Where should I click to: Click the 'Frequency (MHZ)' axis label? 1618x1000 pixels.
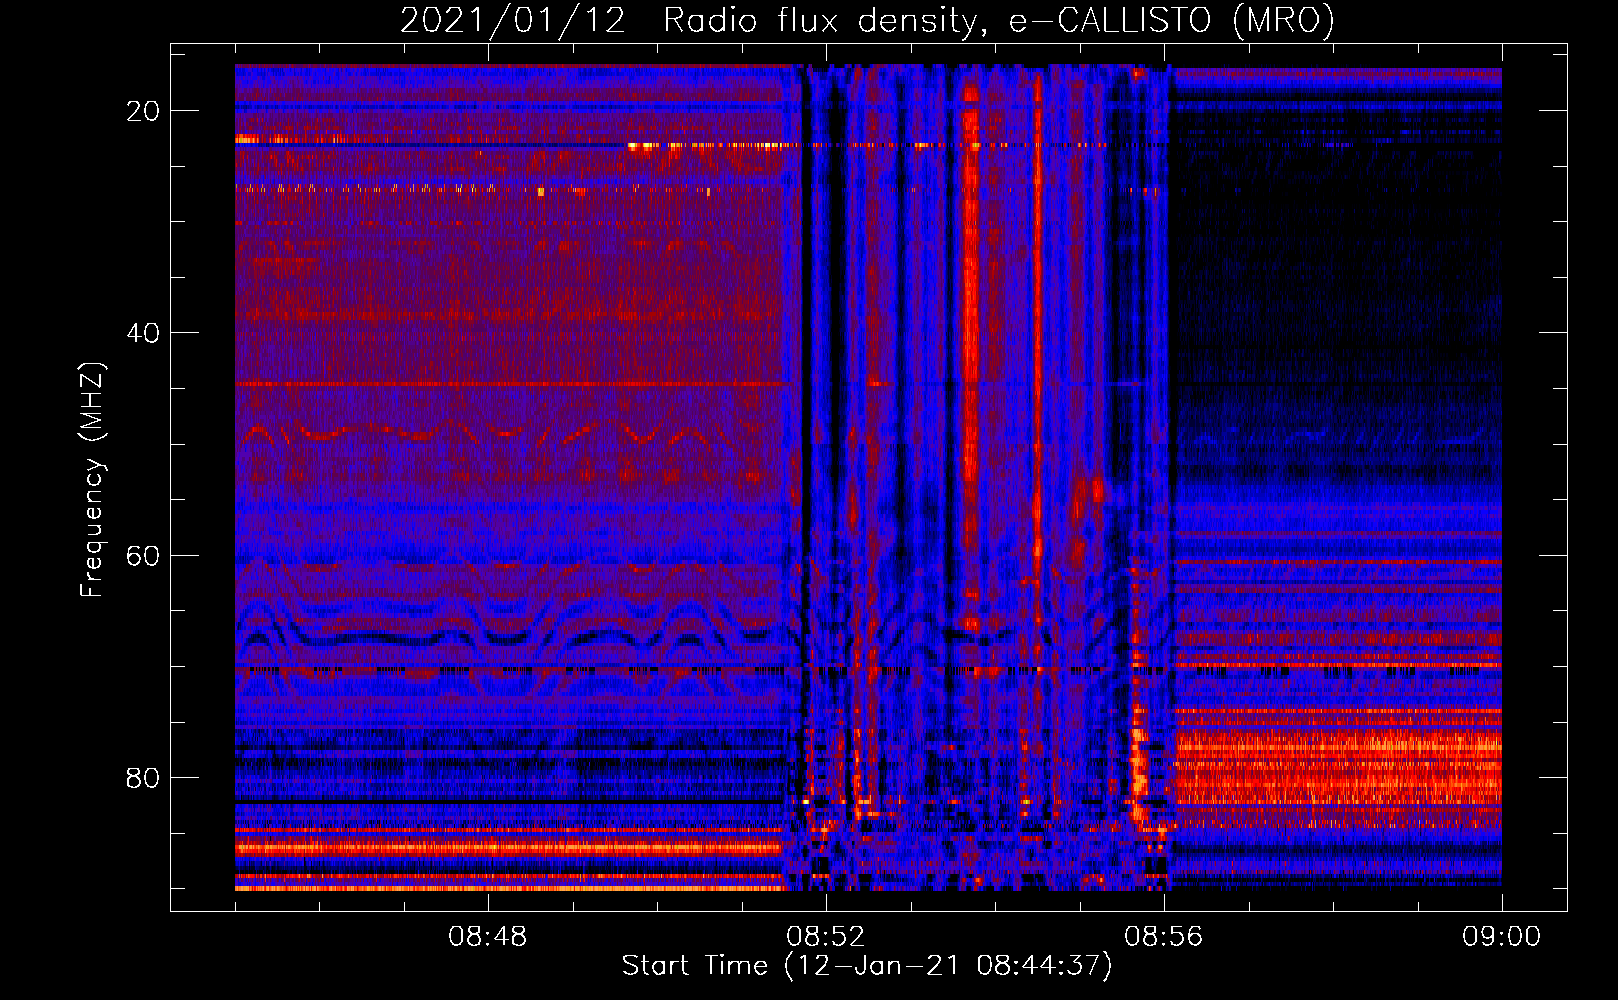point(91,480)
